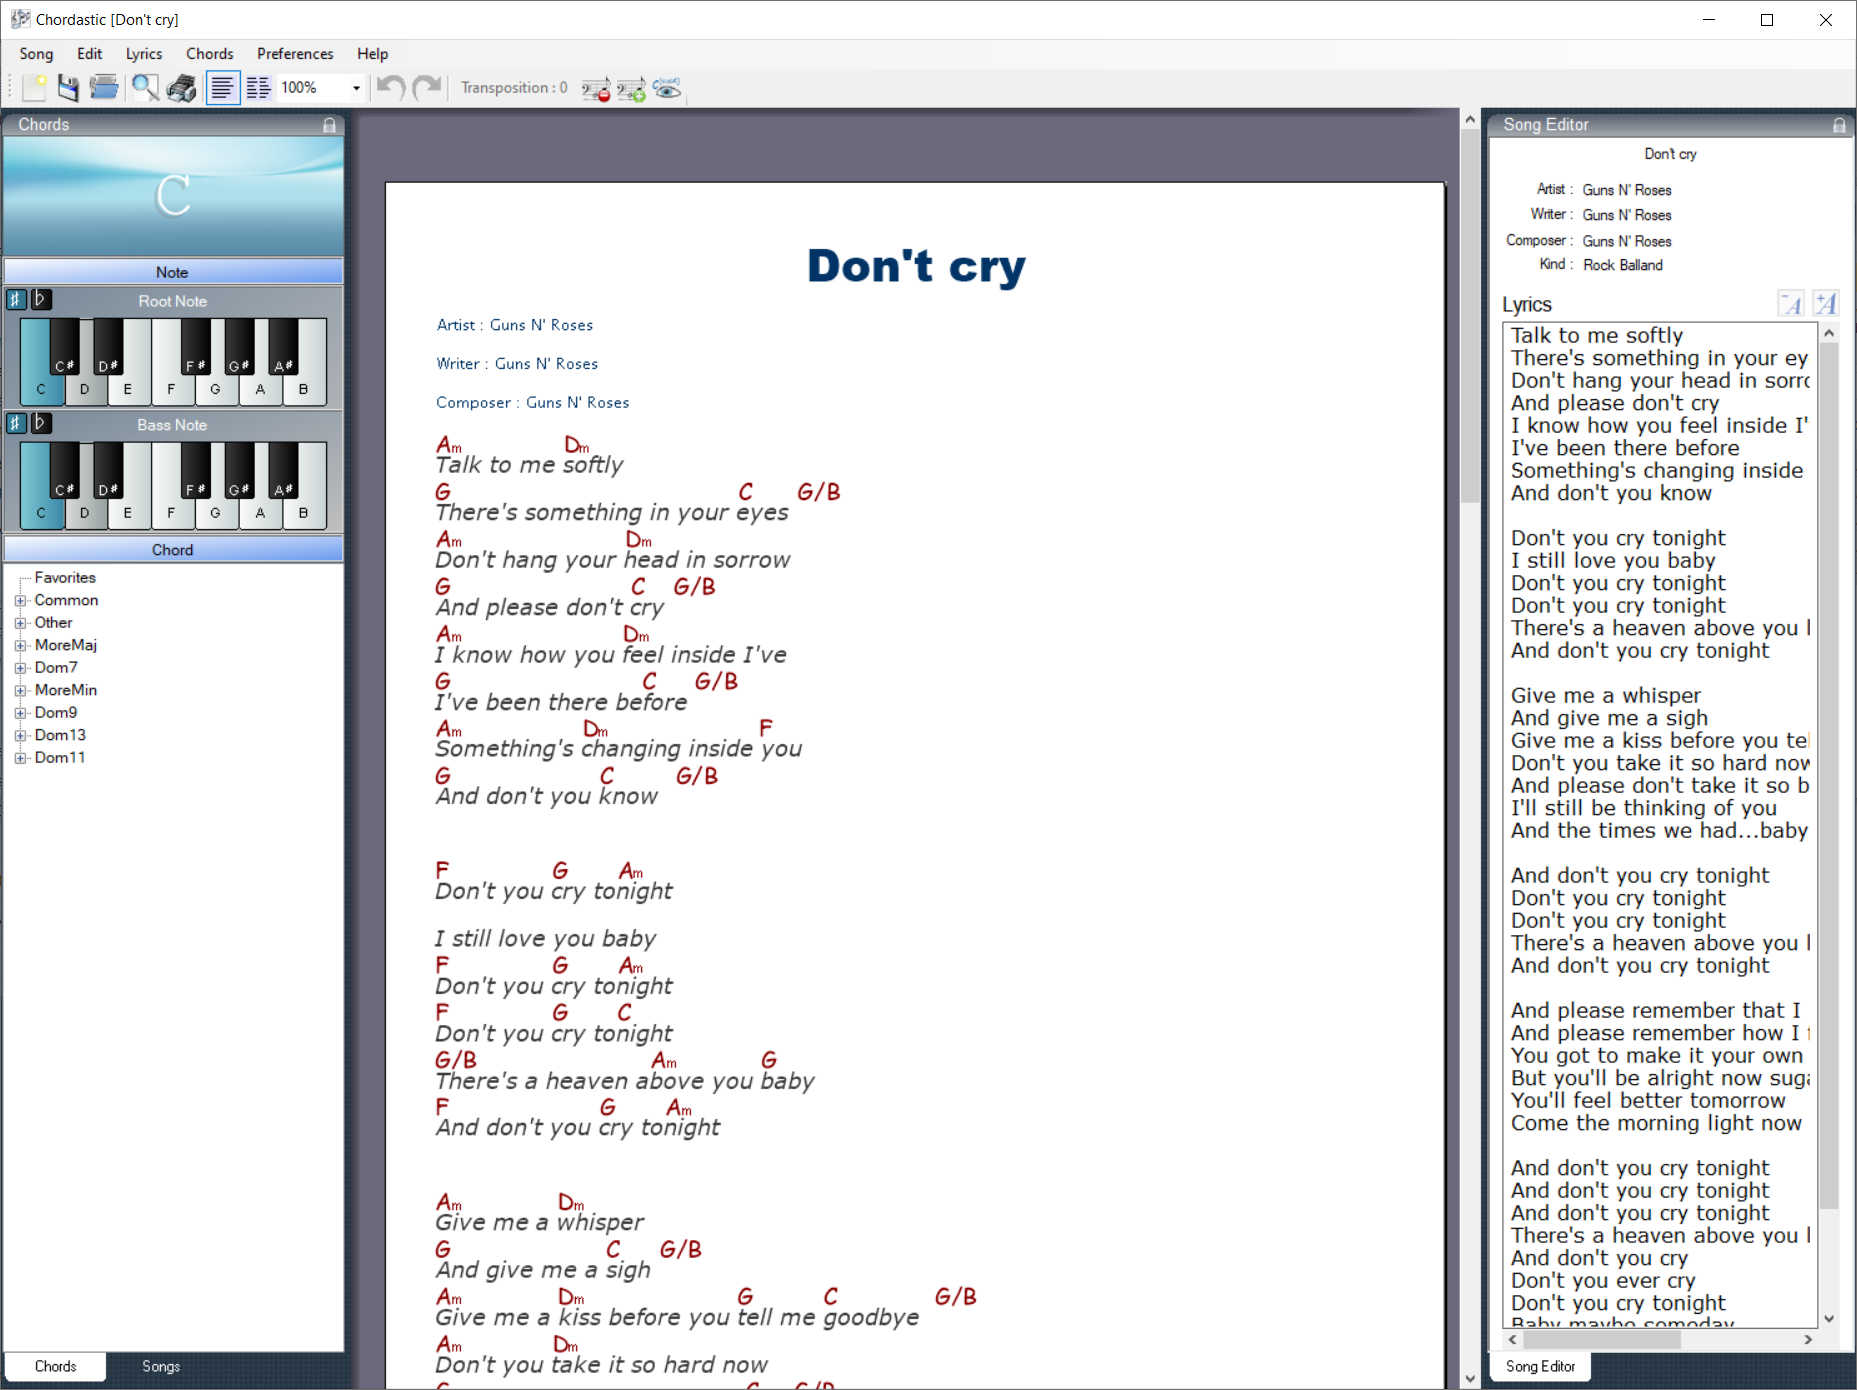Select the D key on the Bass Note keyboard
1857x1390 pixels.
click(84, 513)
